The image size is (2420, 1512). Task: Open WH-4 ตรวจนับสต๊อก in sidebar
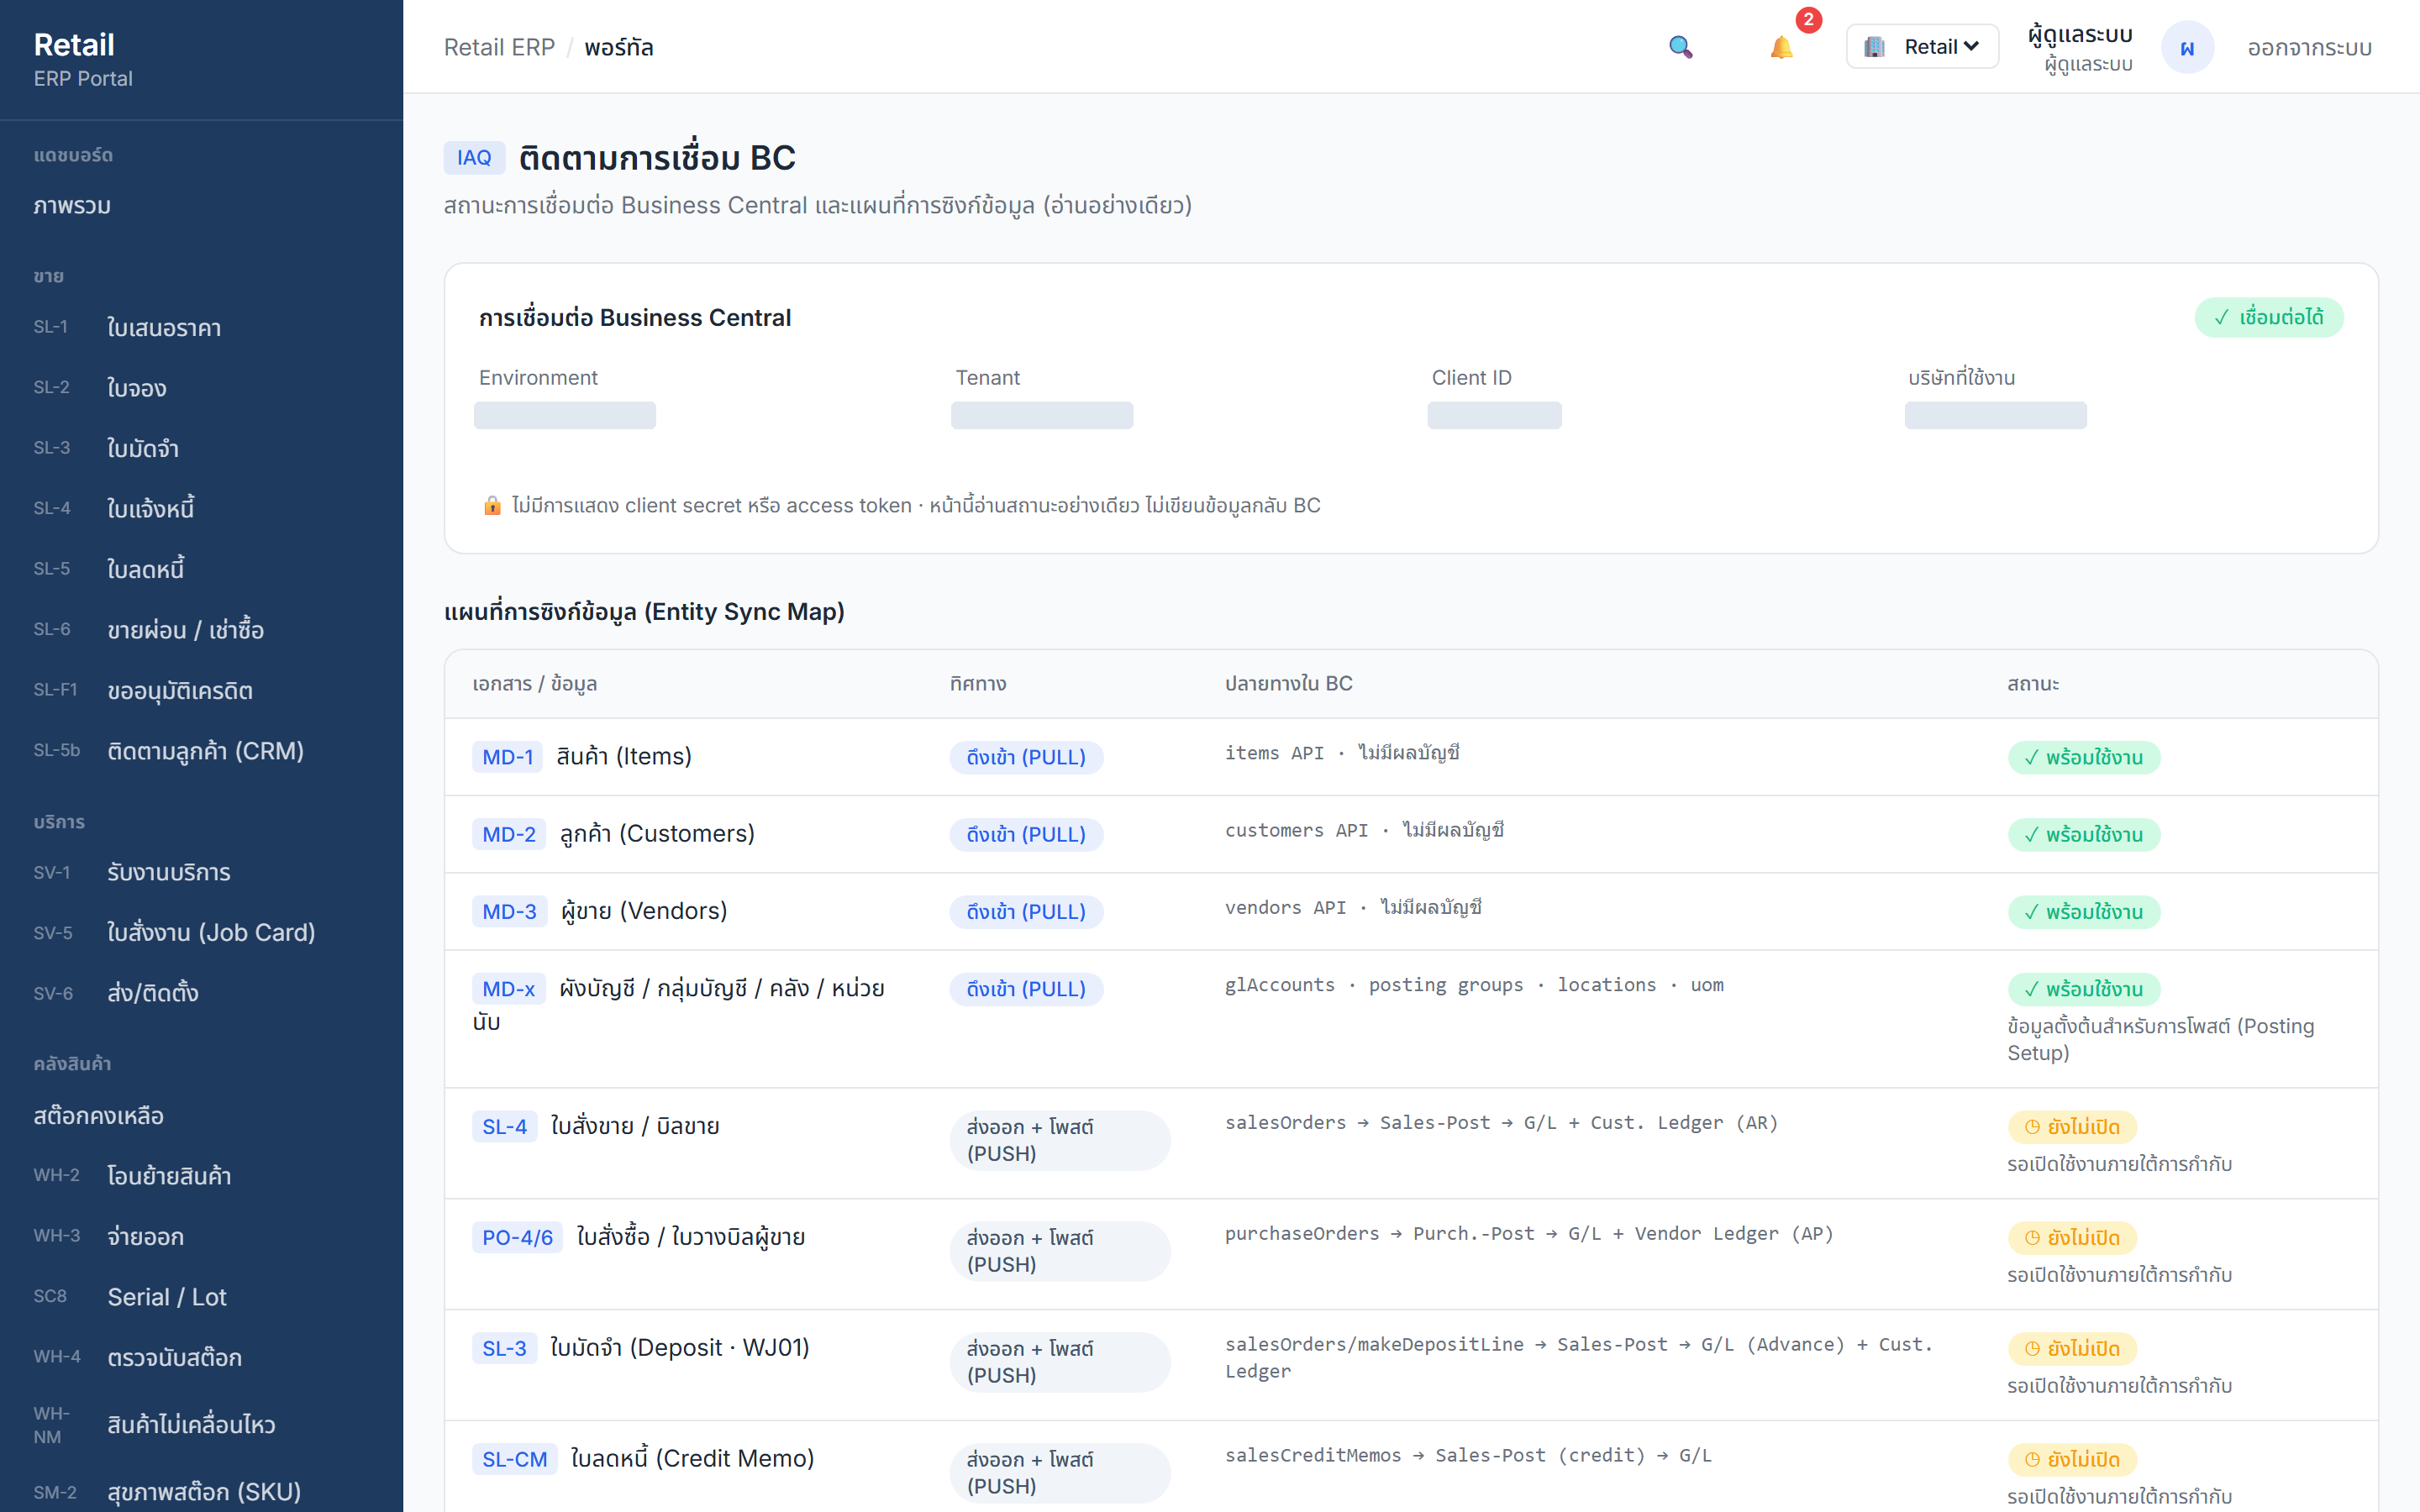click(201, 1357)
